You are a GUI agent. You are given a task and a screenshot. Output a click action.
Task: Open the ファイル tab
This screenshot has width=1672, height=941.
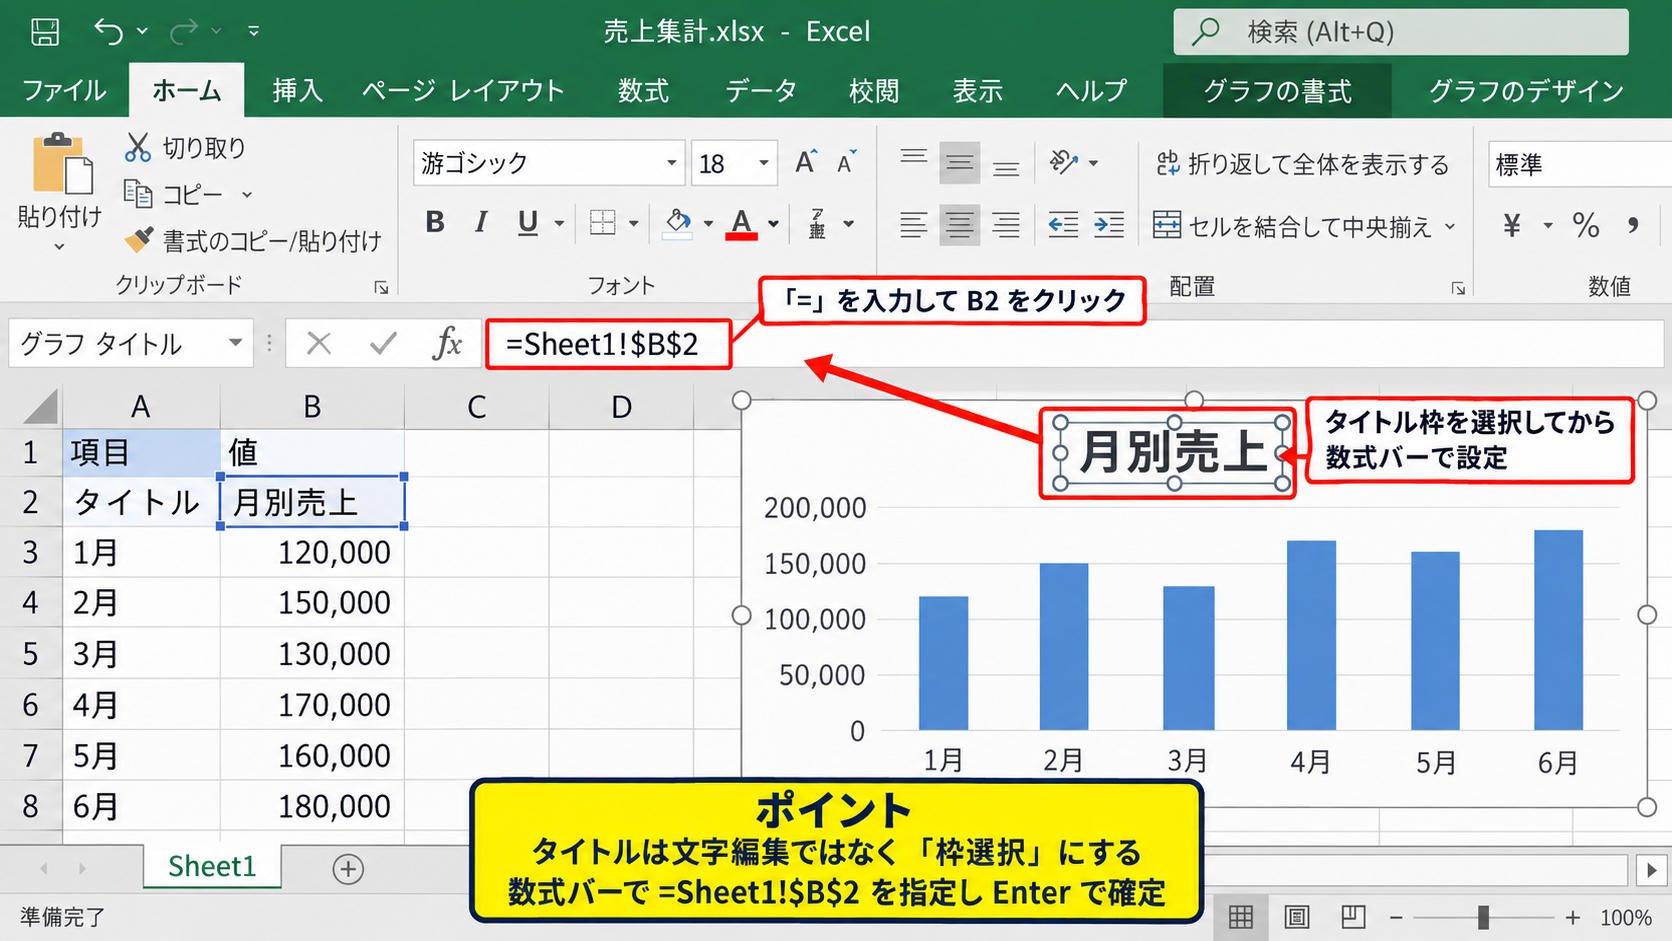click(64, 91)
